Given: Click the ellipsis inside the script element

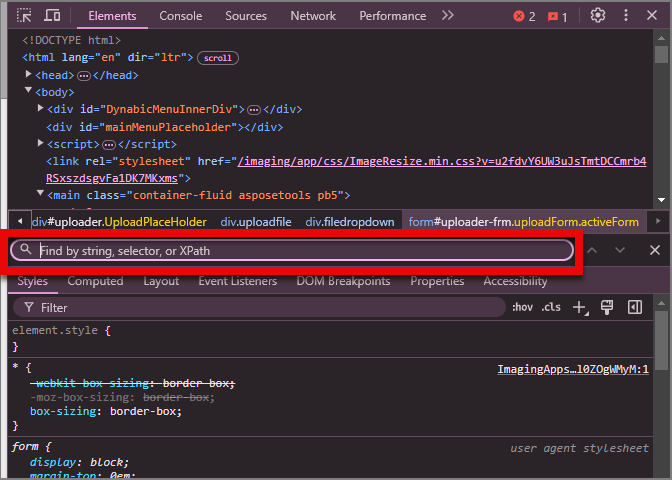Looking at the screenshot, I should pos(109,145).
